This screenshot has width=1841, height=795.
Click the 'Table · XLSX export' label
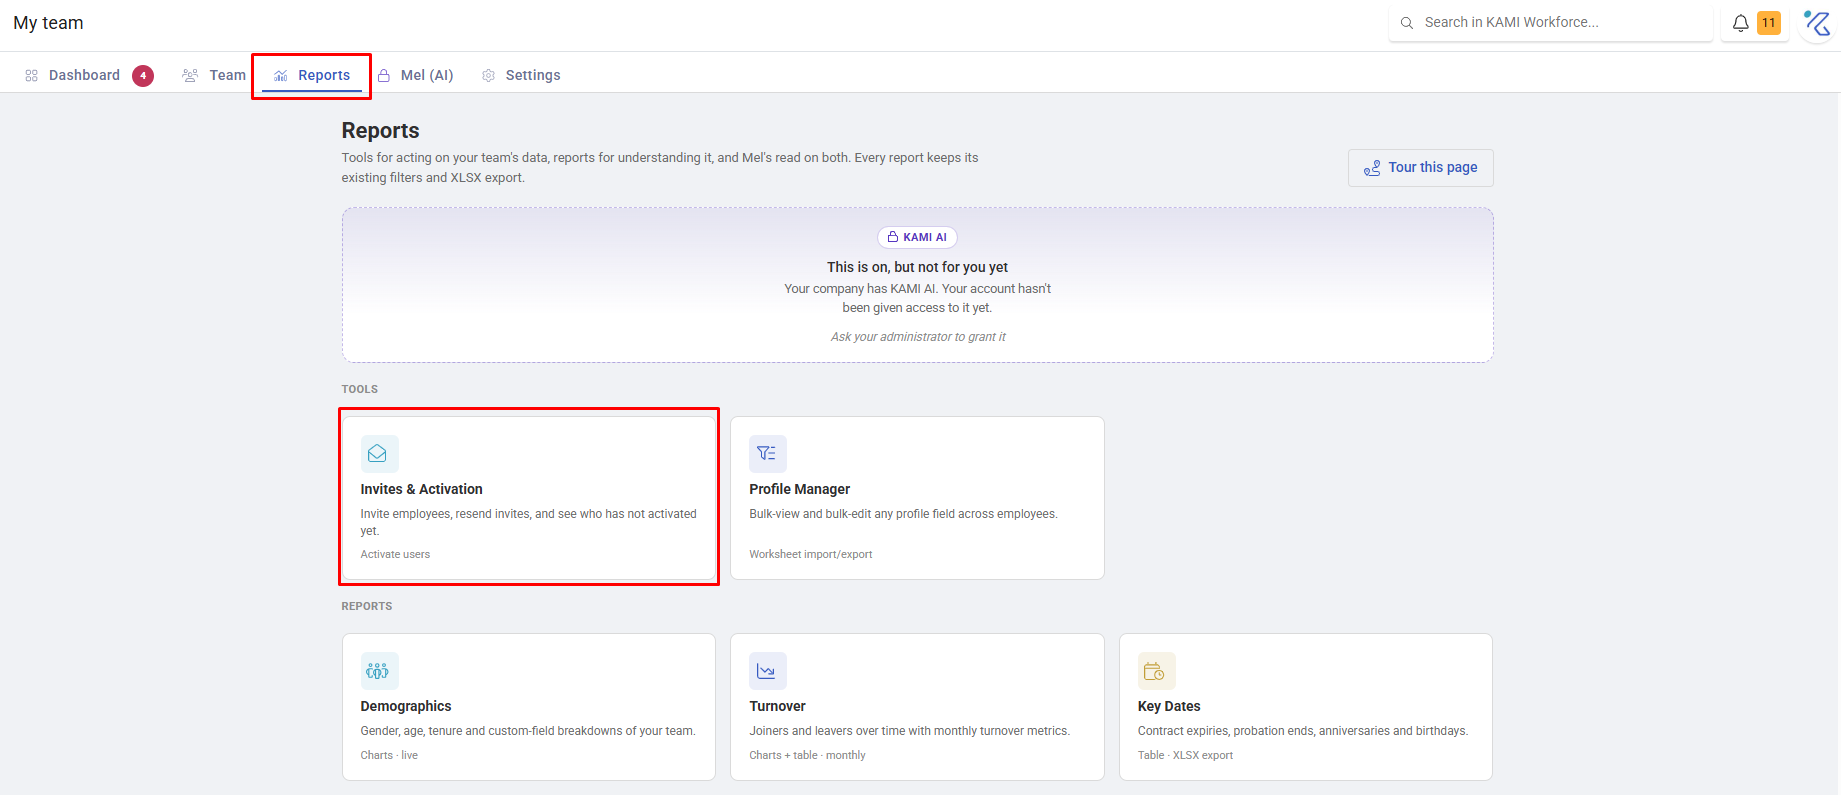pos(1185,755)
